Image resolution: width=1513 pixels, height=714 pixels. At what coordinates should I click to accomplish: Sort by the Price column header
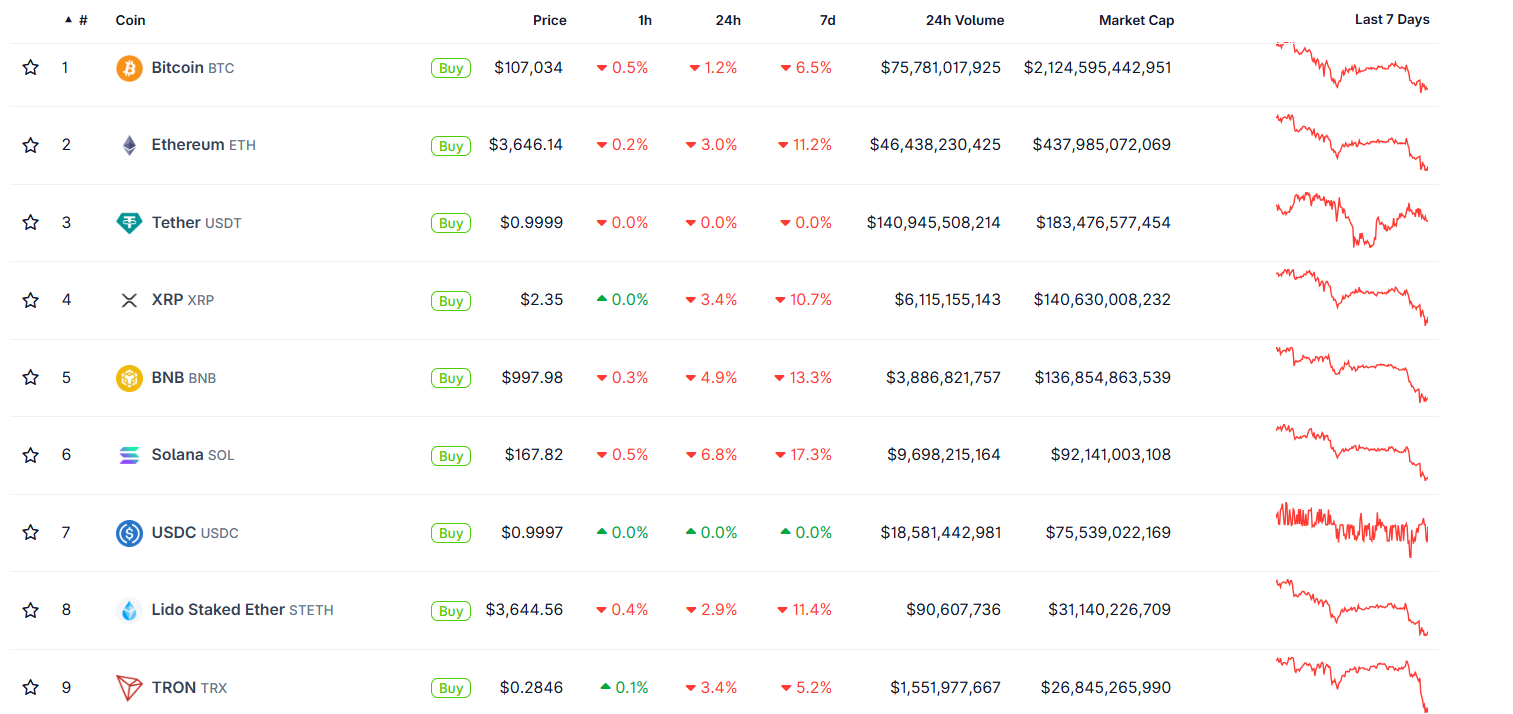(x=549, y=20)
